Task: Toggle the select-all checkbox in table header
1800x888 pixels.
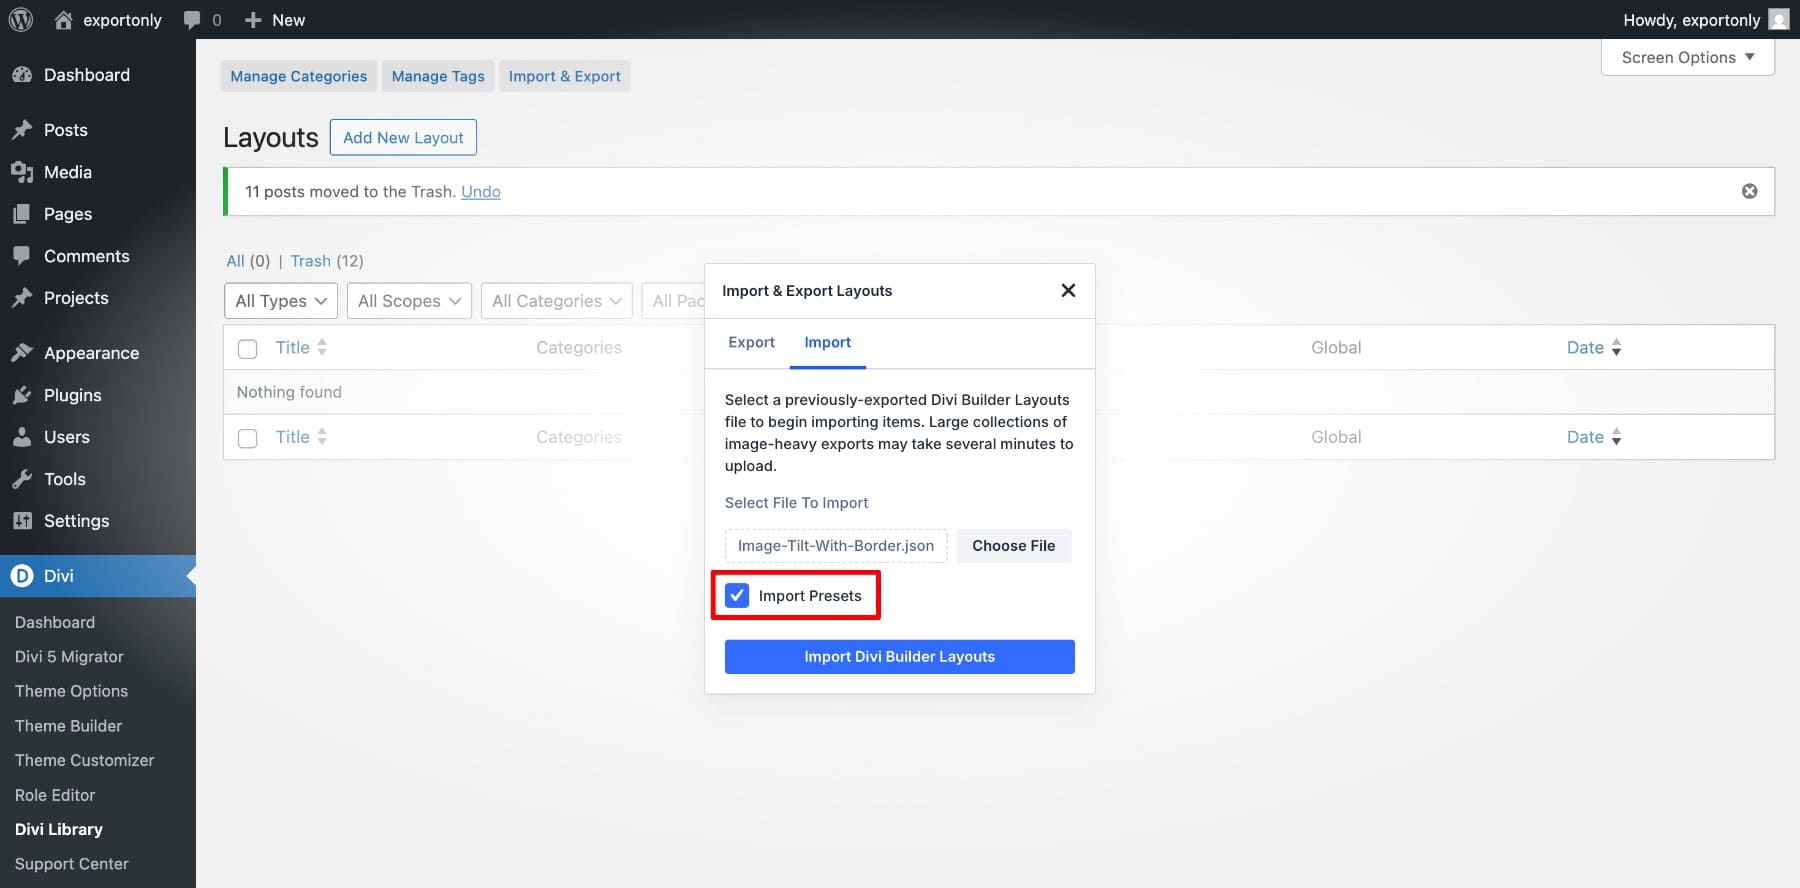Action: (x=247, y=349)
